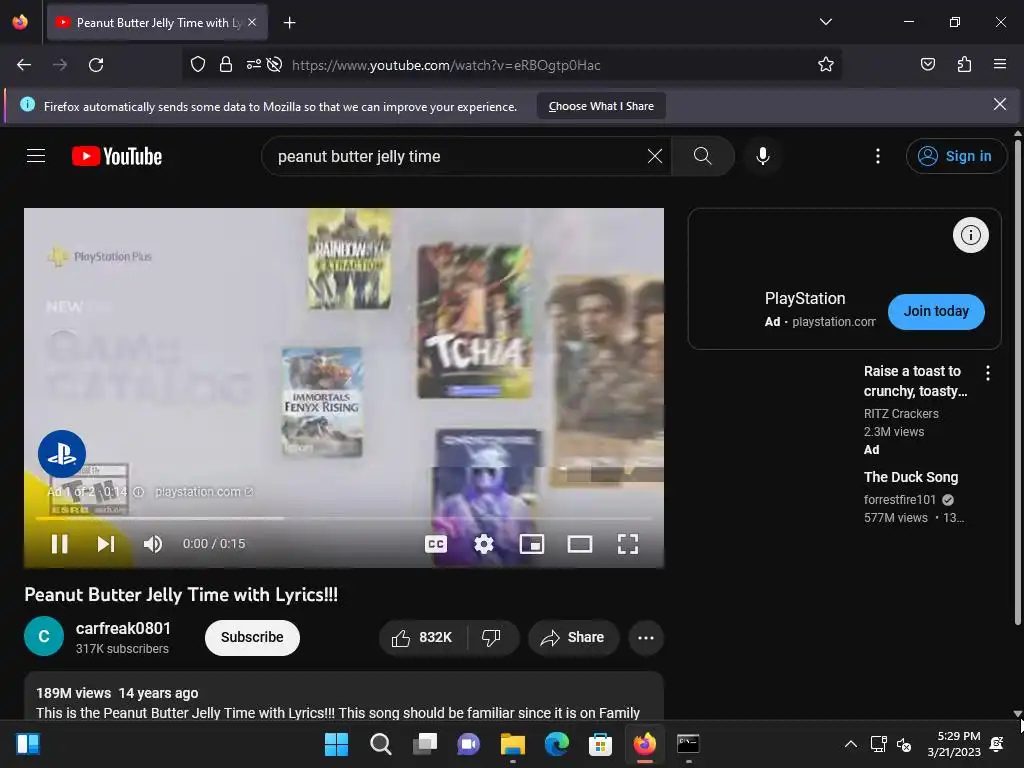View site security padlock info
The height and width of the screenshot is (768, 1024).
point(225,64)
